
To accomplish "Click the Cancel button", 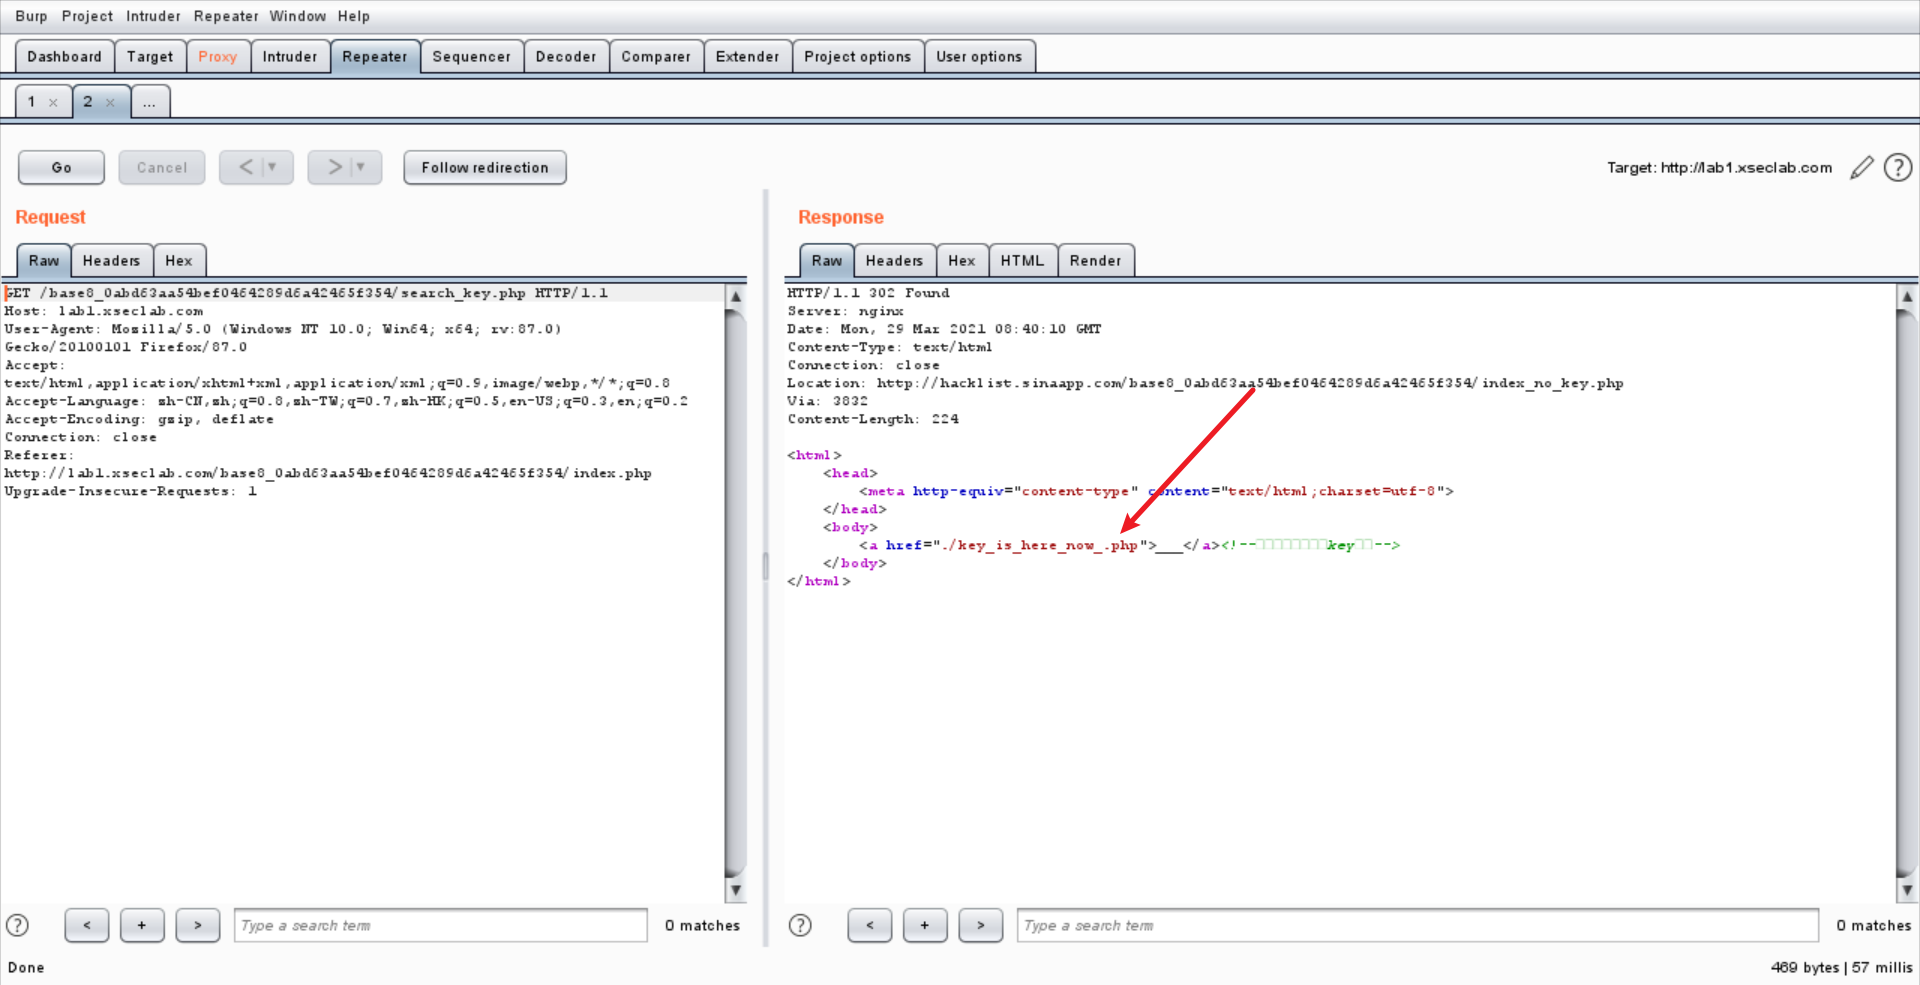I will pos(162,167).
